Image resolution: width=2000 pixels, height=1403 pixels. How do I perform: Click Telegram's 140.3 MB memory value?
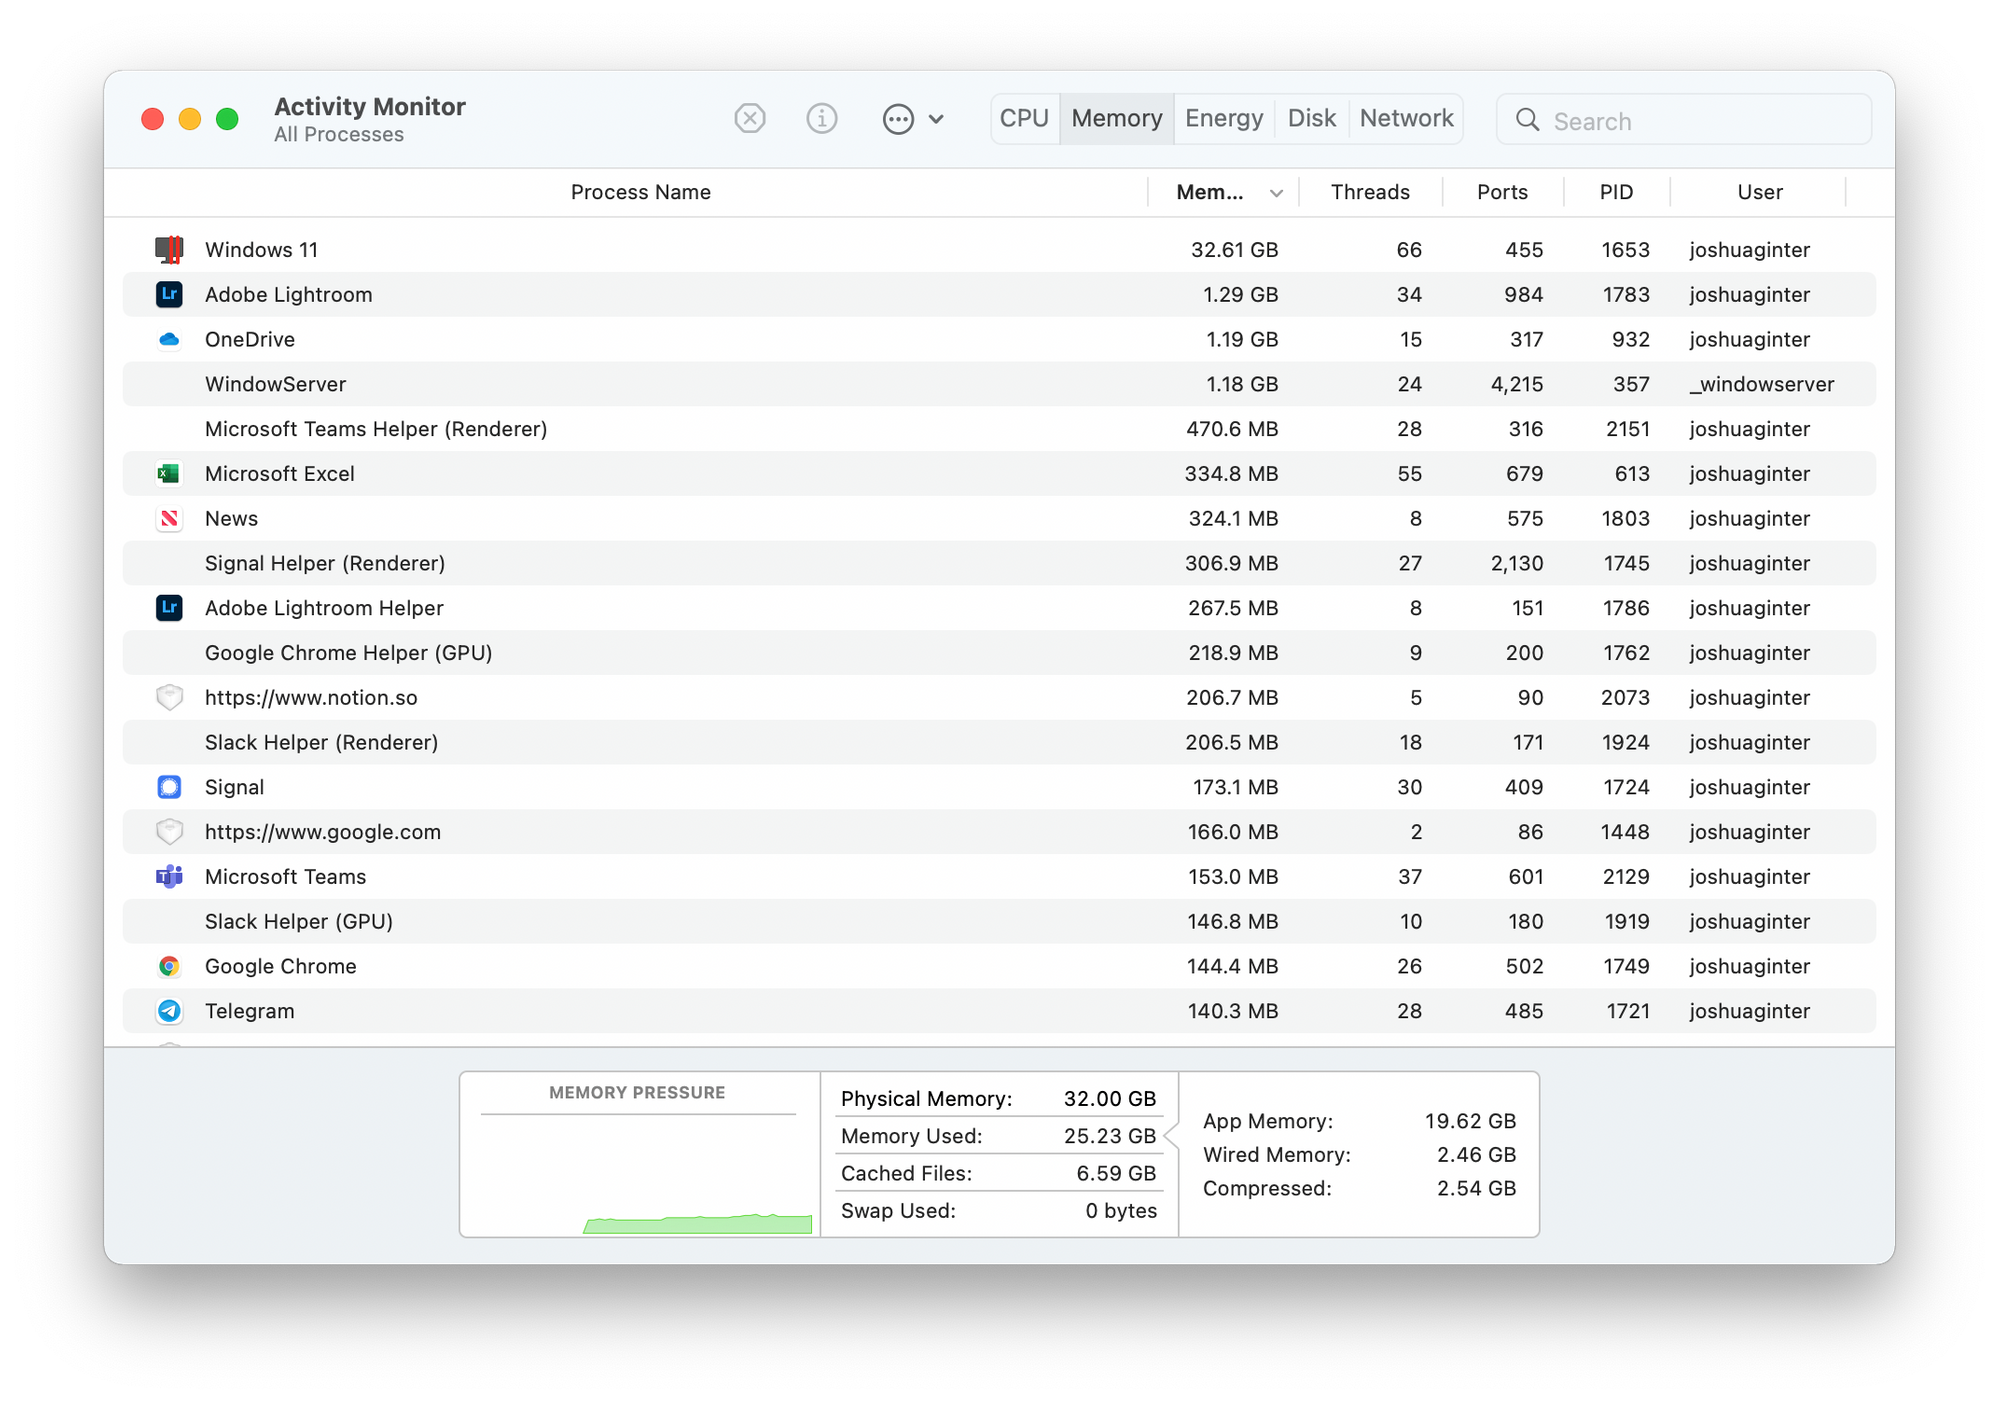1232,1012
